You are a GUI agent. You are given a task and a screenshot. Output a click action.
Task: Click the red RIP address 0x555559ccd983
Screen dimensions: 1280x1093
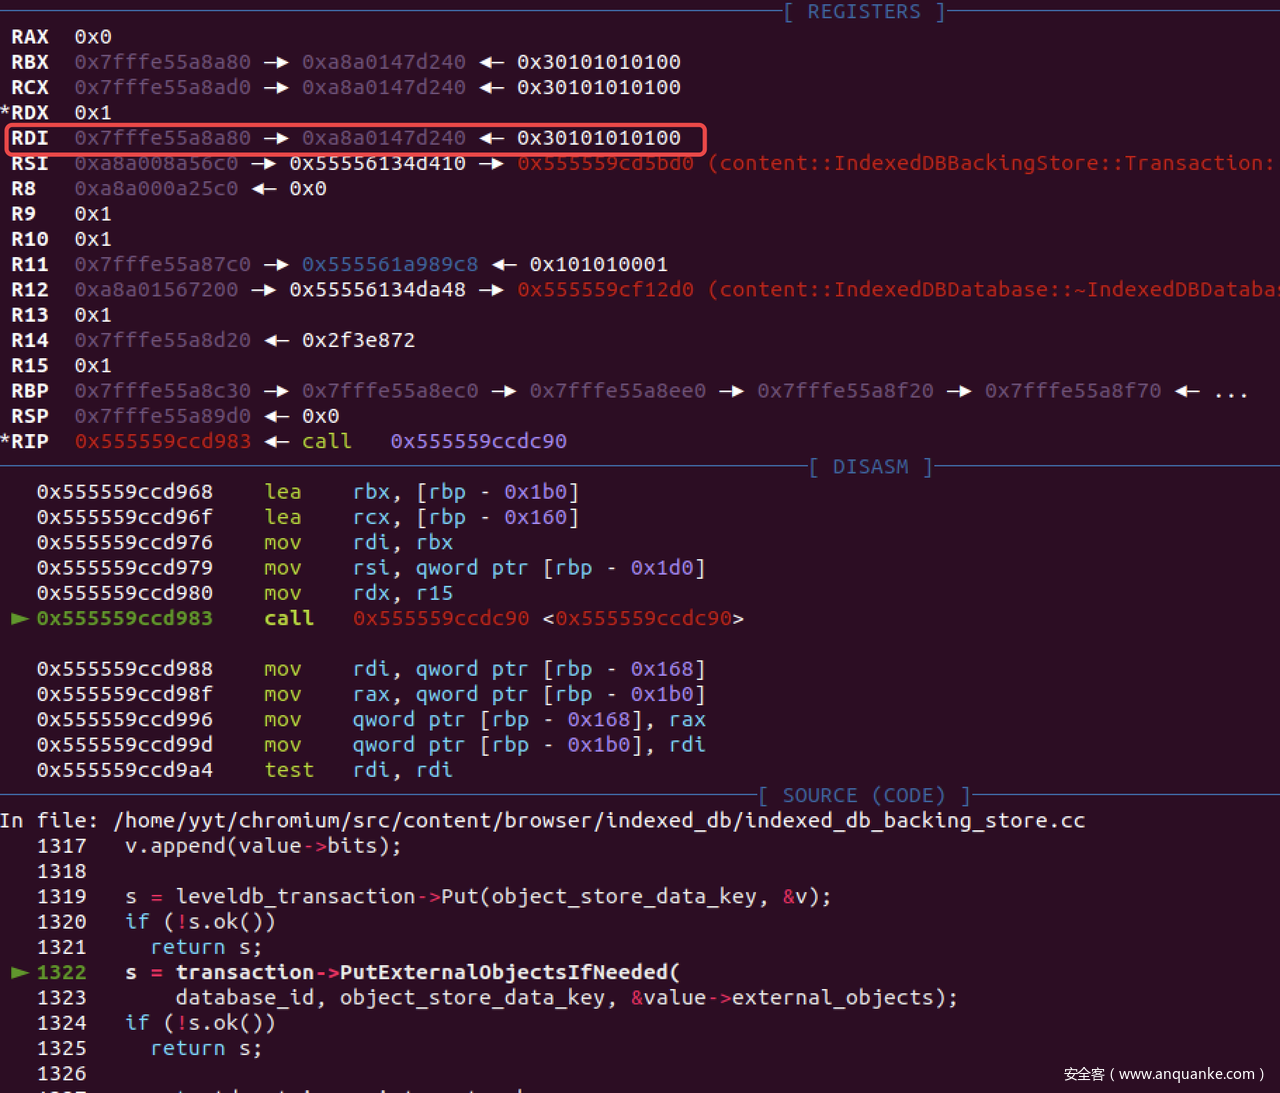pyautogui.click(x=162, y=441)
